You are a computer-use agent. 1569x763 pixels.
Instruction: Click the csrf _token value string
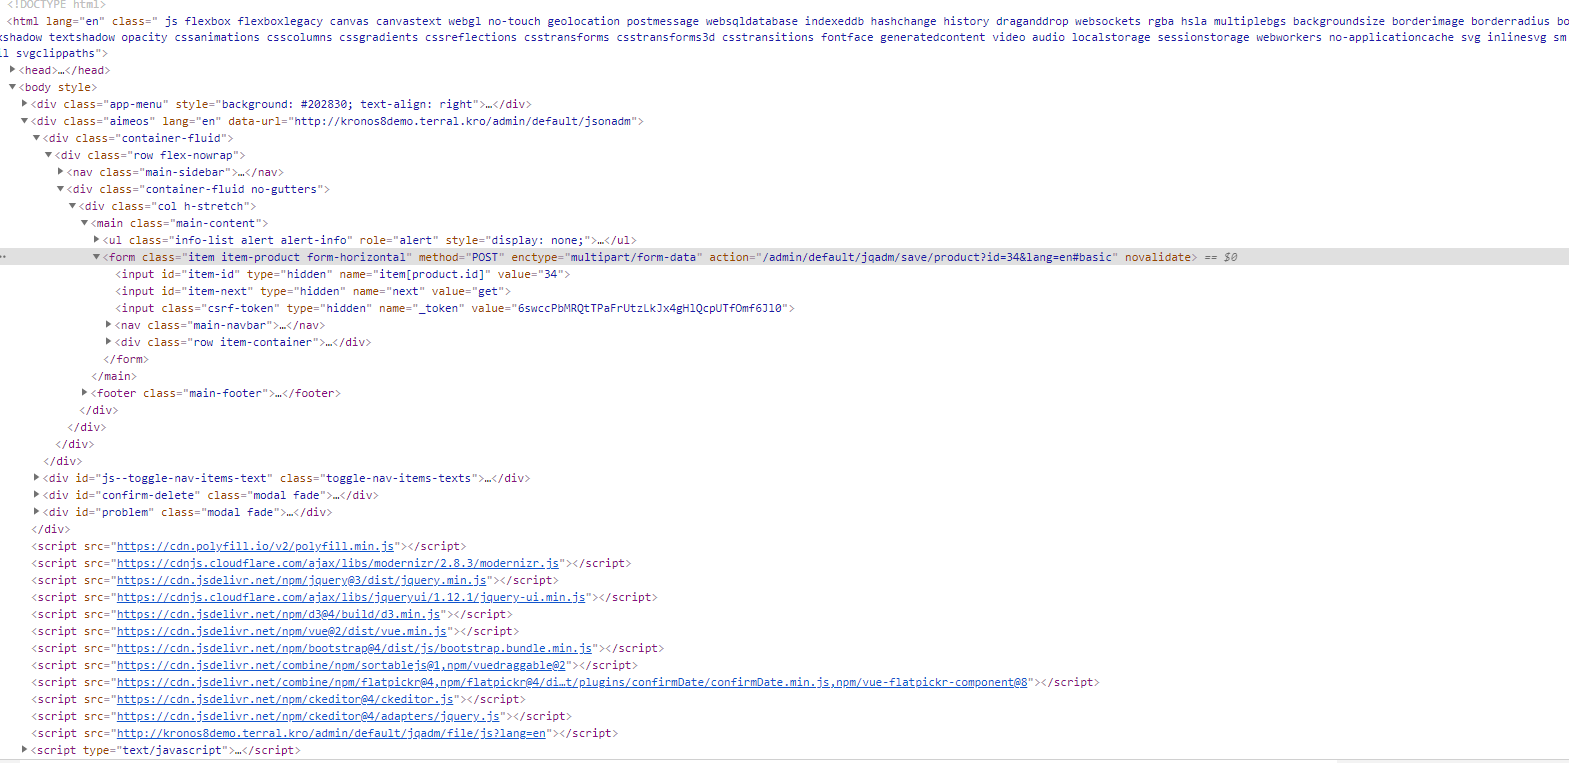[x=650, y=308]
